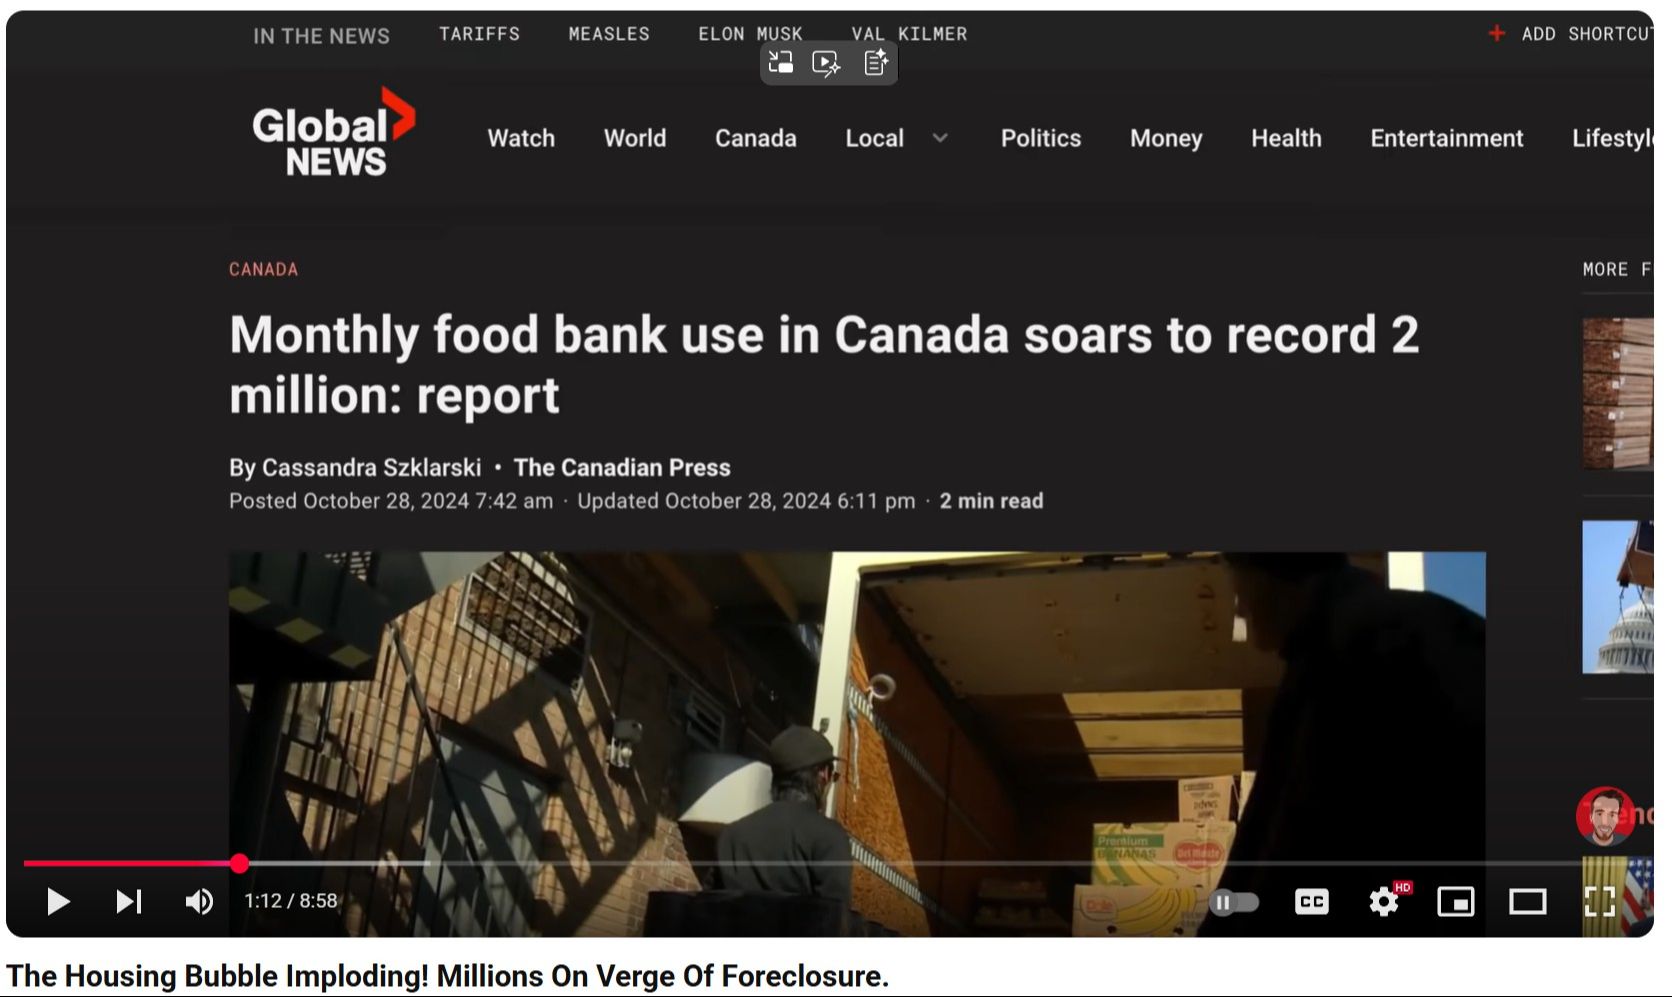Click the video screenshot overlay icon

781,63
